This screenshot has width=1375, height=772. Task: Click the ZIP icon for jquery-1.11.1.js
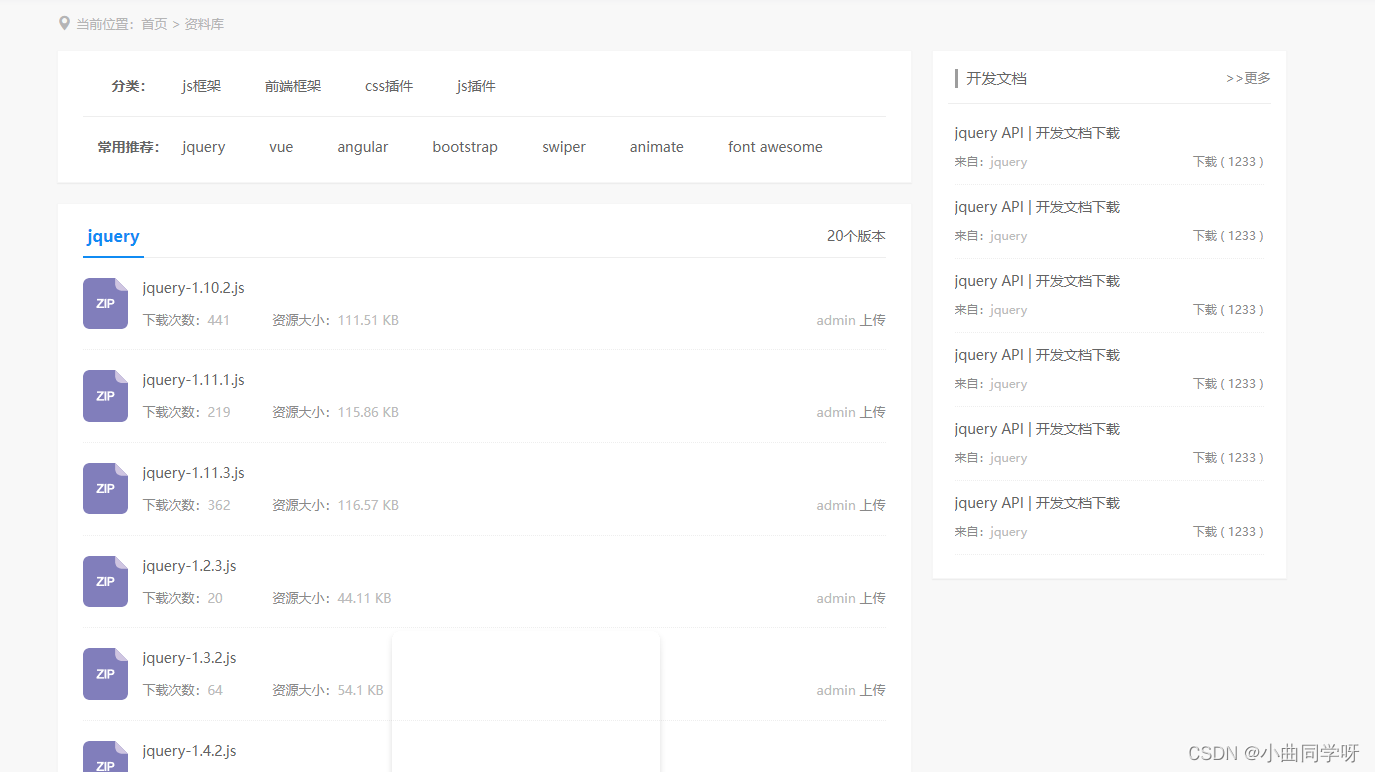click(105, 396)
